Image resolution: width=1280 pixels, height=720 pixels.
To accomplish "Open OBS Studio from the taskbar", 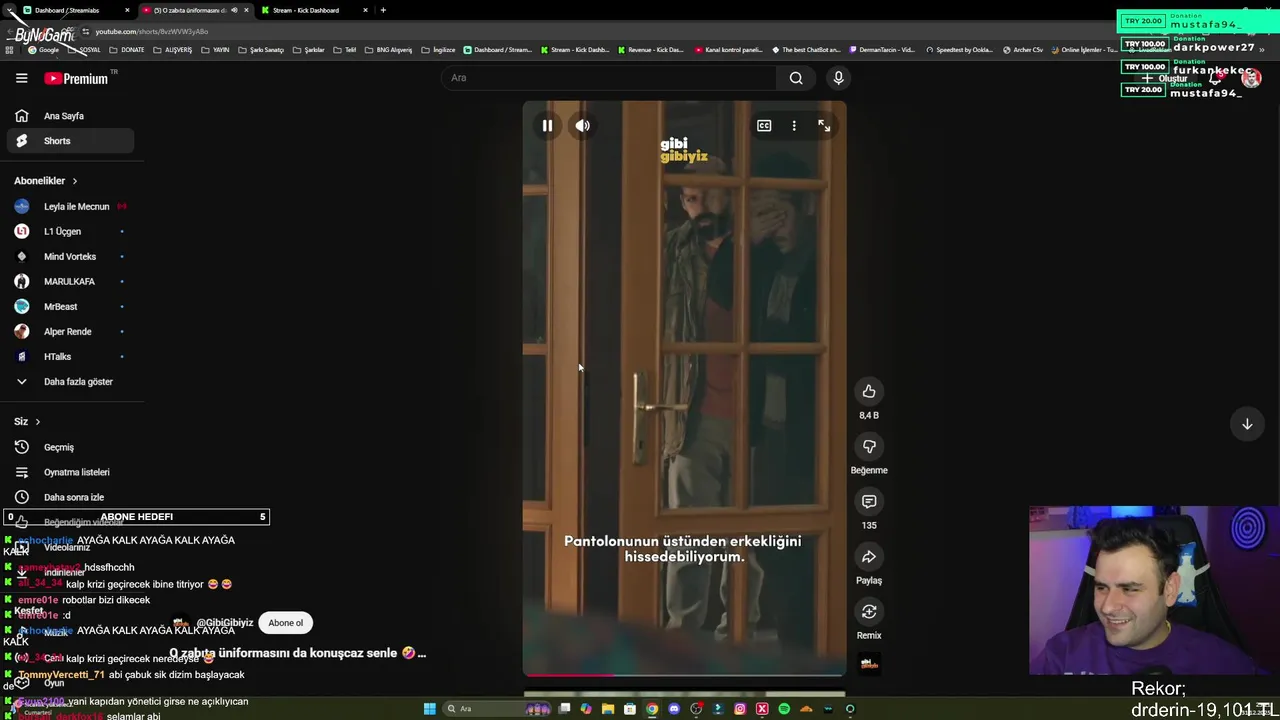I will pos(696,709).
